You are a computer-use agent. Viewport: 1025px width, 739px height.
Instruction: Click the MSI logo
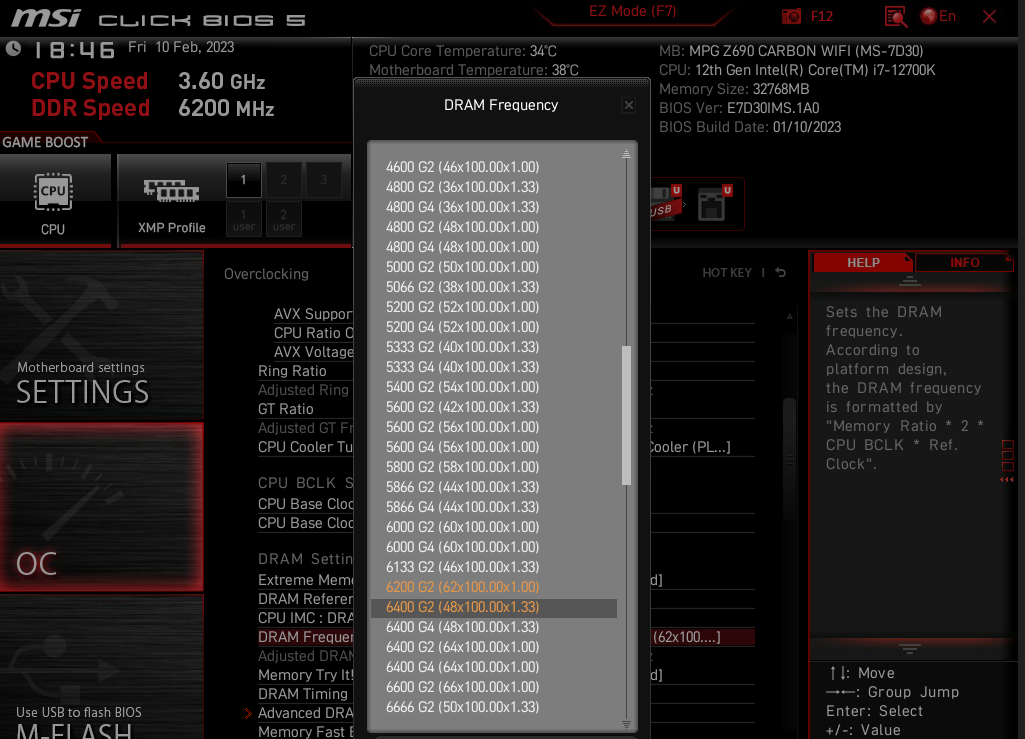(x=46, y=18)
